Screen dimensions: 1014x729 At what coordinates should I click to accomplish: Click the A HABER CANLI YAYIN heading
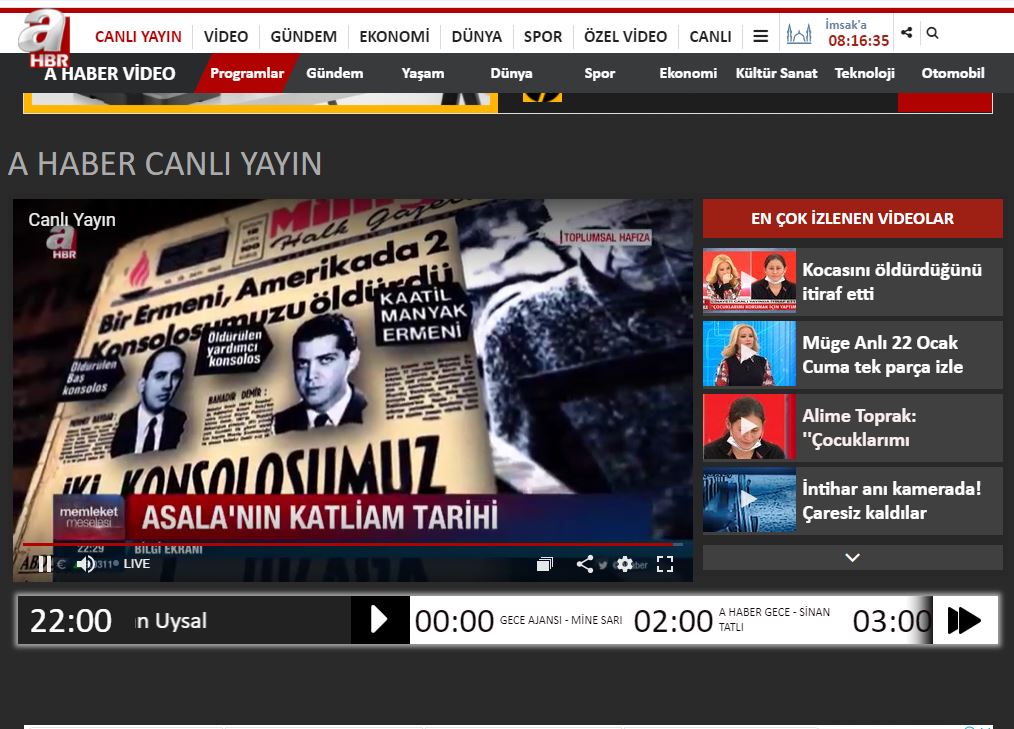[x=165, y=164]
